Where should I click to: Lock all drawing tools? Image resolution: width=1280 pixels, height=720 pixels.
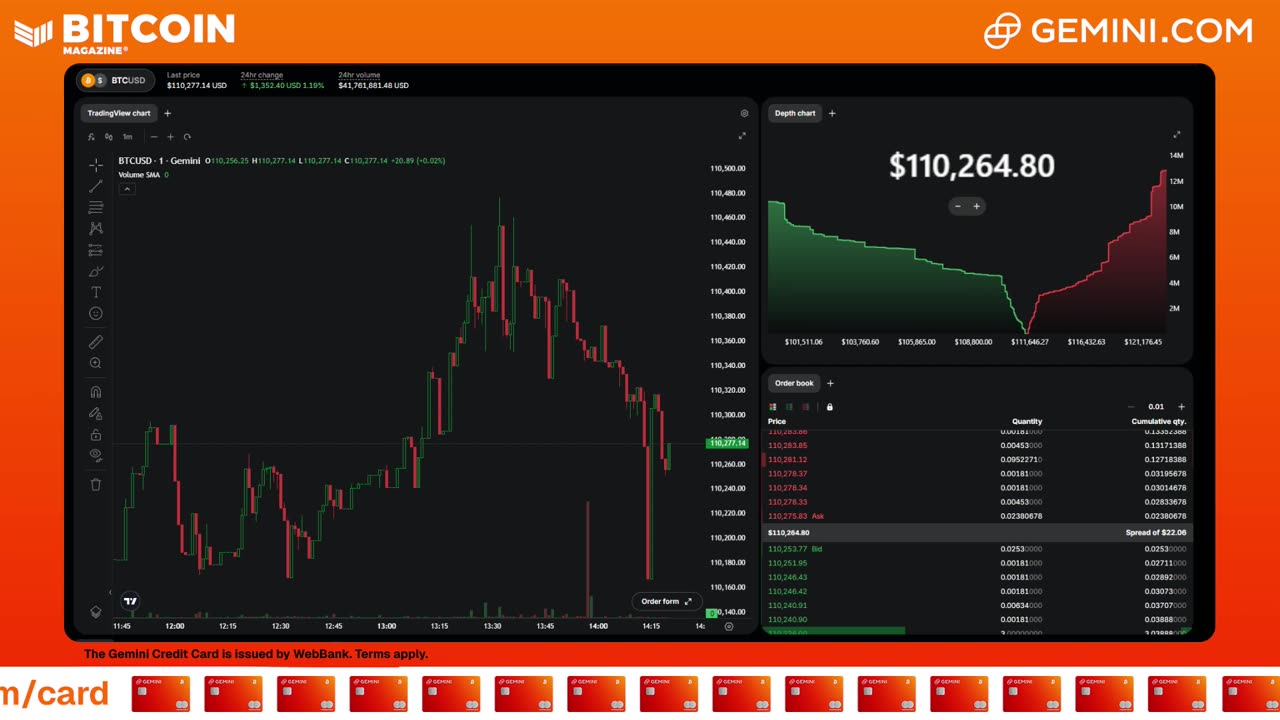[96, 434]
